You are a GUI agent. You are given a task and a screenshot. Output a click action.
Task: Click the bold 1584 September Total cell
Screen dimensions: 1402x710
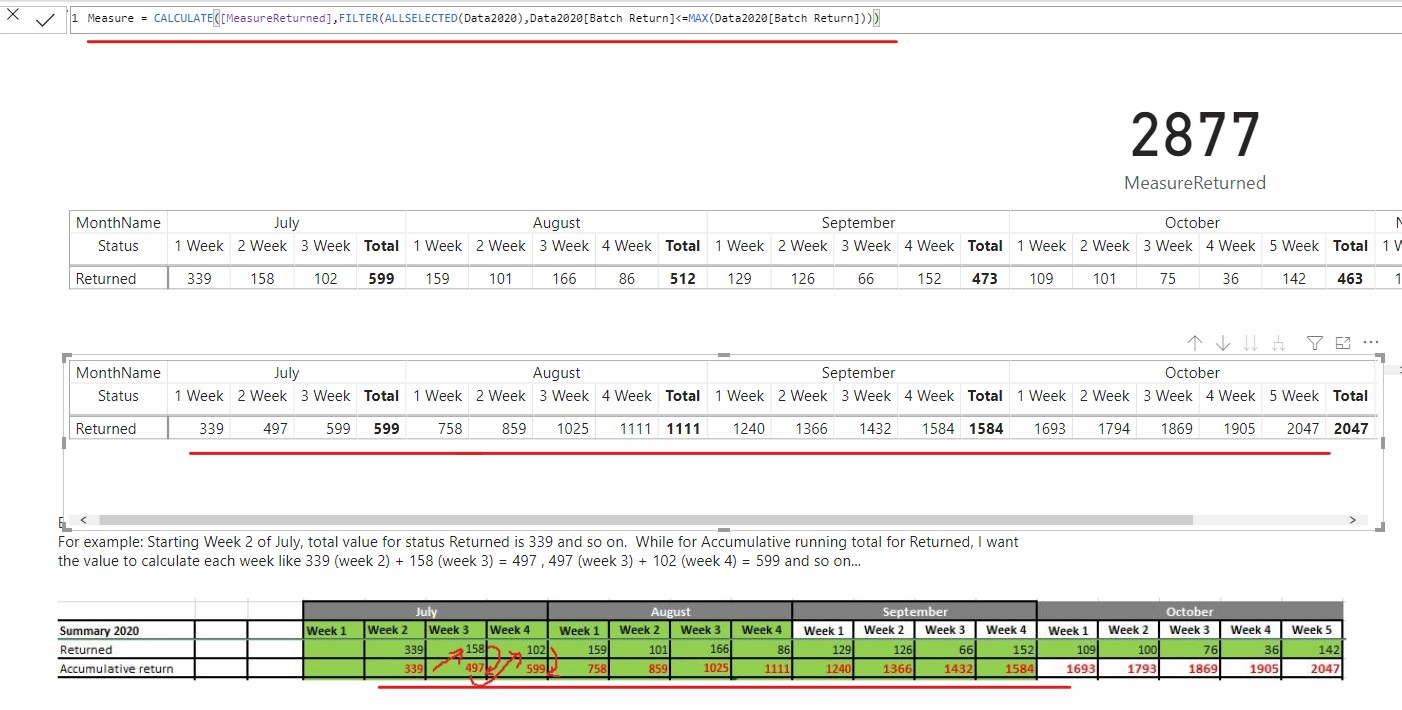[985, 429]
